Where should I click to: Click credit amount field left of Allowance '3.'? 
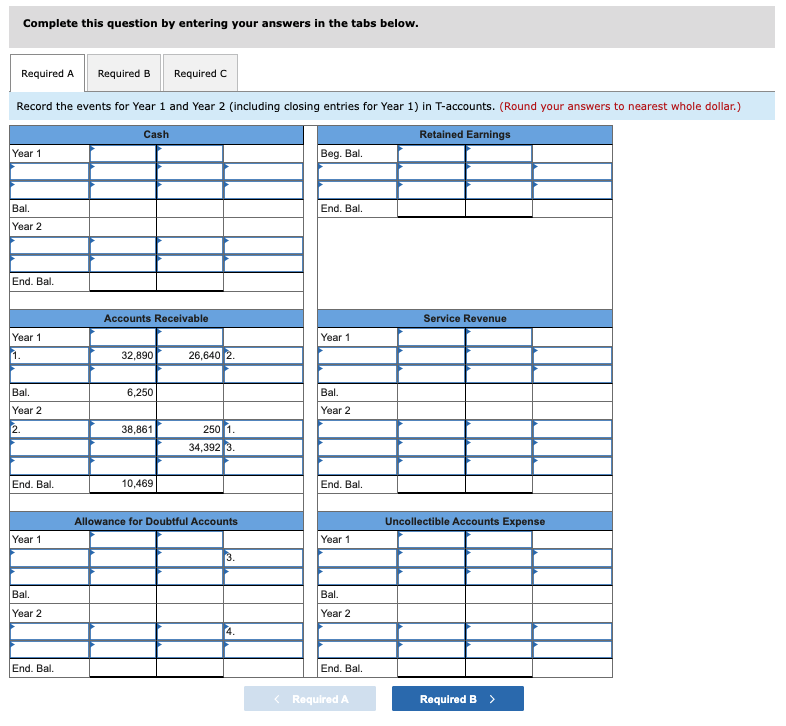[x=189, y=558]
